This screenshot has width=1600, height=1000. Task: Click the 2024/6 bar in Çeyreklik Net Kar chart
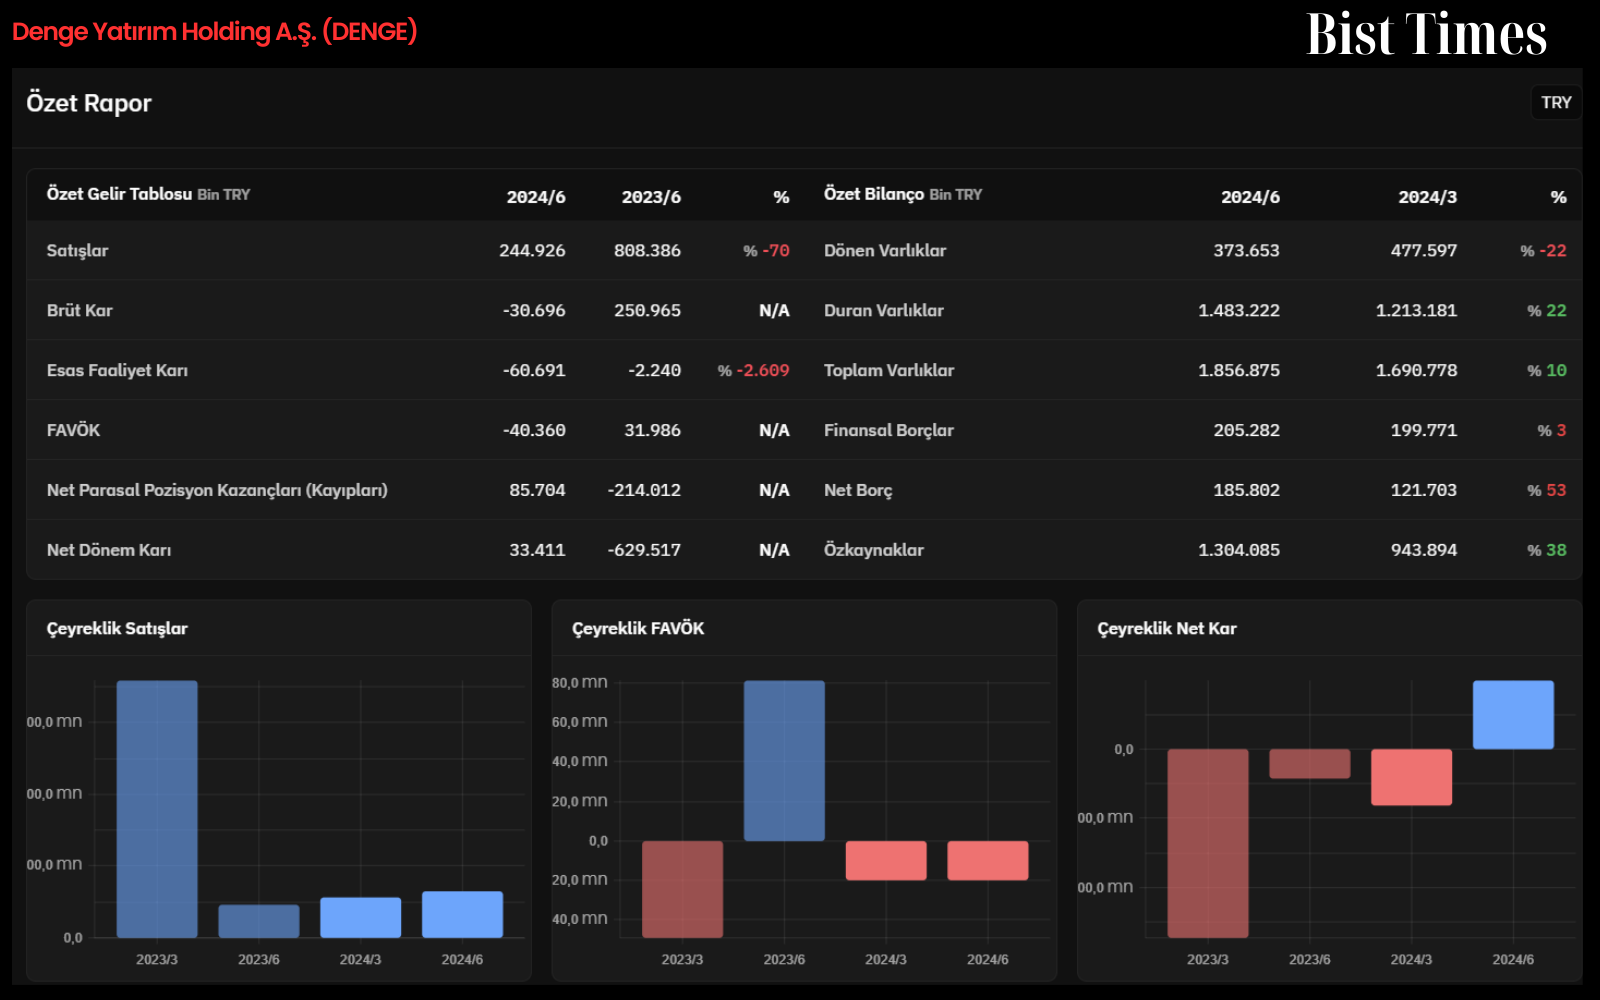pyautogui.click(x=1513, y=715)
